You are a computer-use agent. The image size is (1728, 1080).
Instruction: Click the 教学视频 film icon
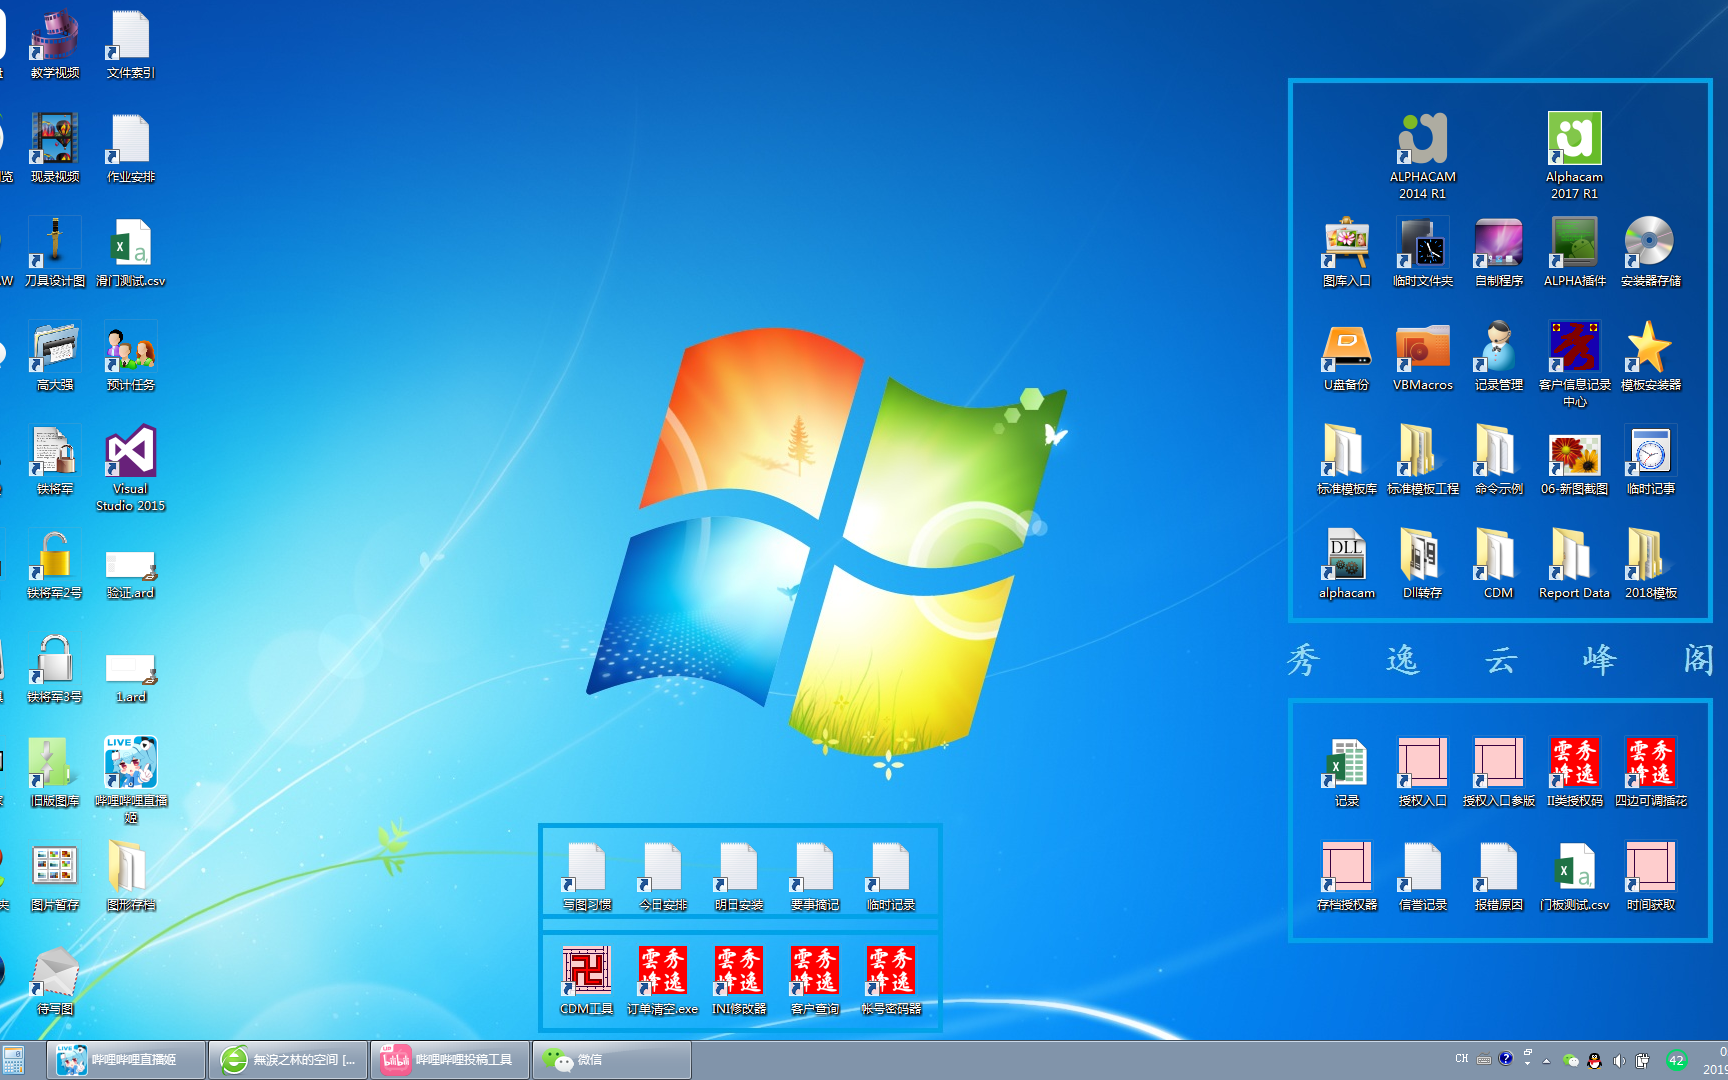click(54, 44)
